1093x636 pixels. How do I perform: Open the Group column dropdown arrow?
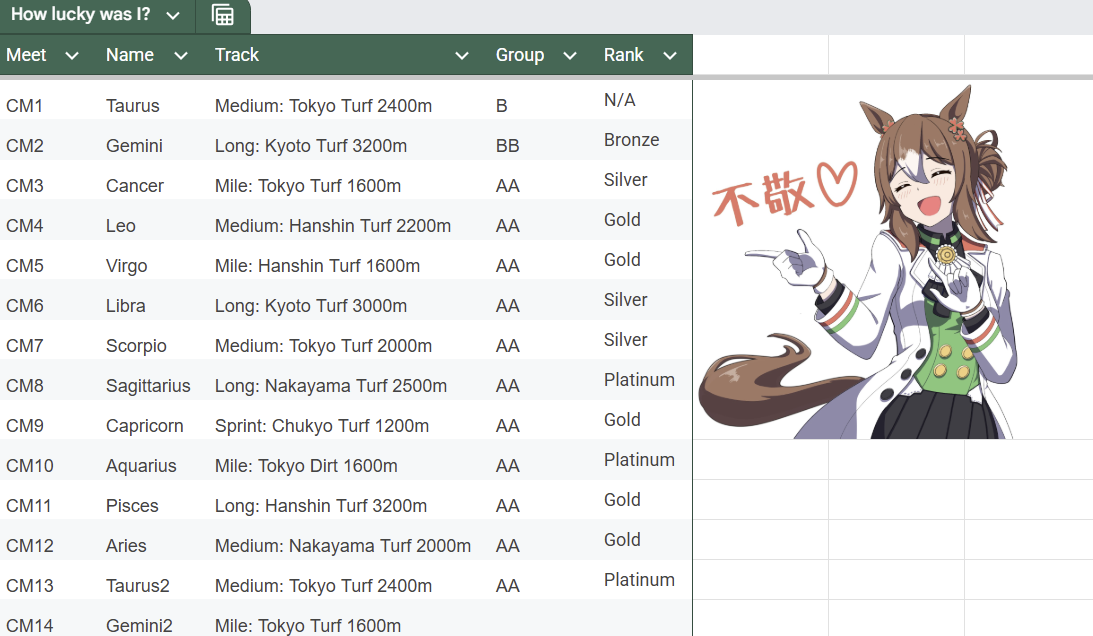[x=570, y=56]
